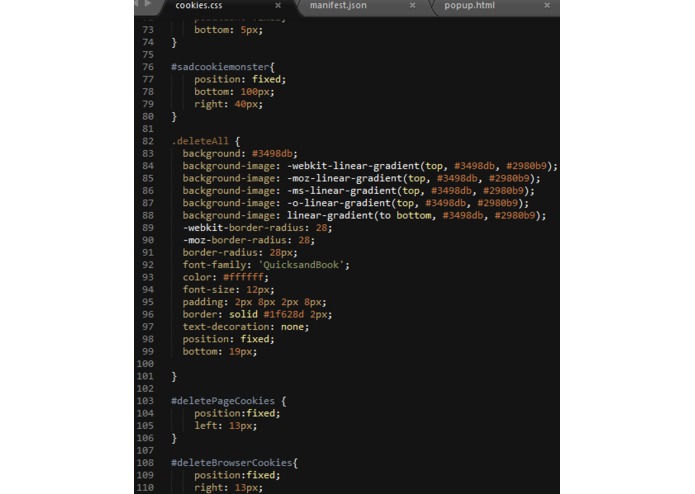Click the tab scroll right arrow
695x494 pixels.
[148, 4]
